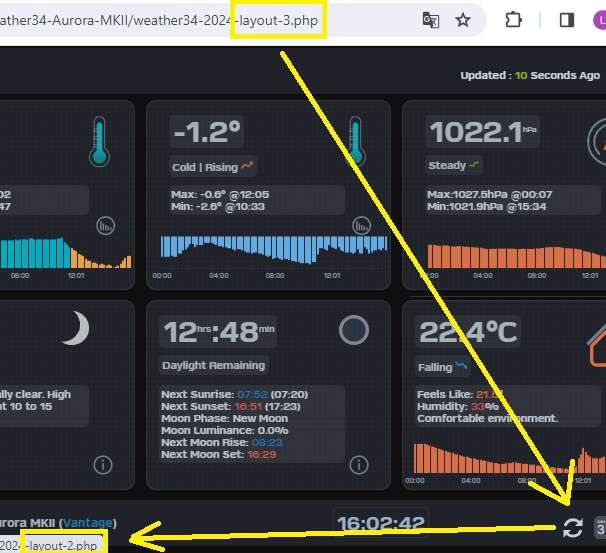This screenshot has width=606, height=553.
Task: Toggle the browser side panel icon
Action: coord(567,20)
